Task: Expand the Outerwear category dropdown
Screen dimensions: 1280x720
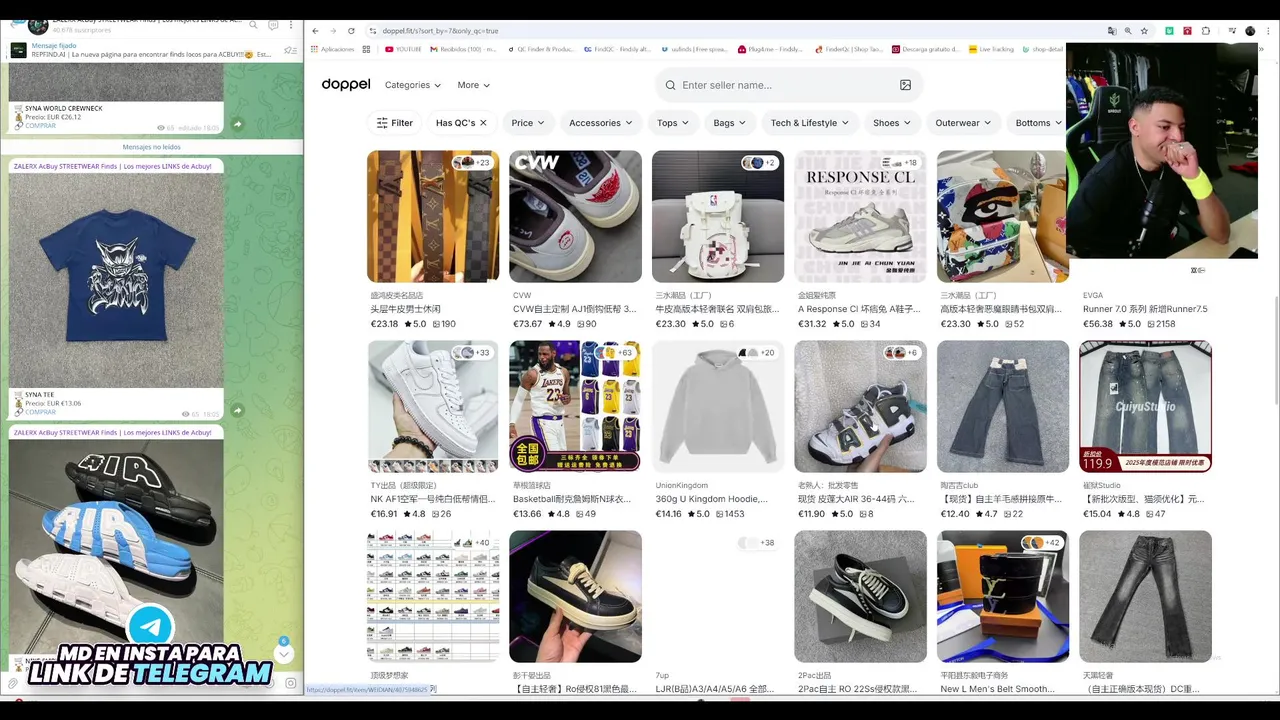Action: (964, 123)
